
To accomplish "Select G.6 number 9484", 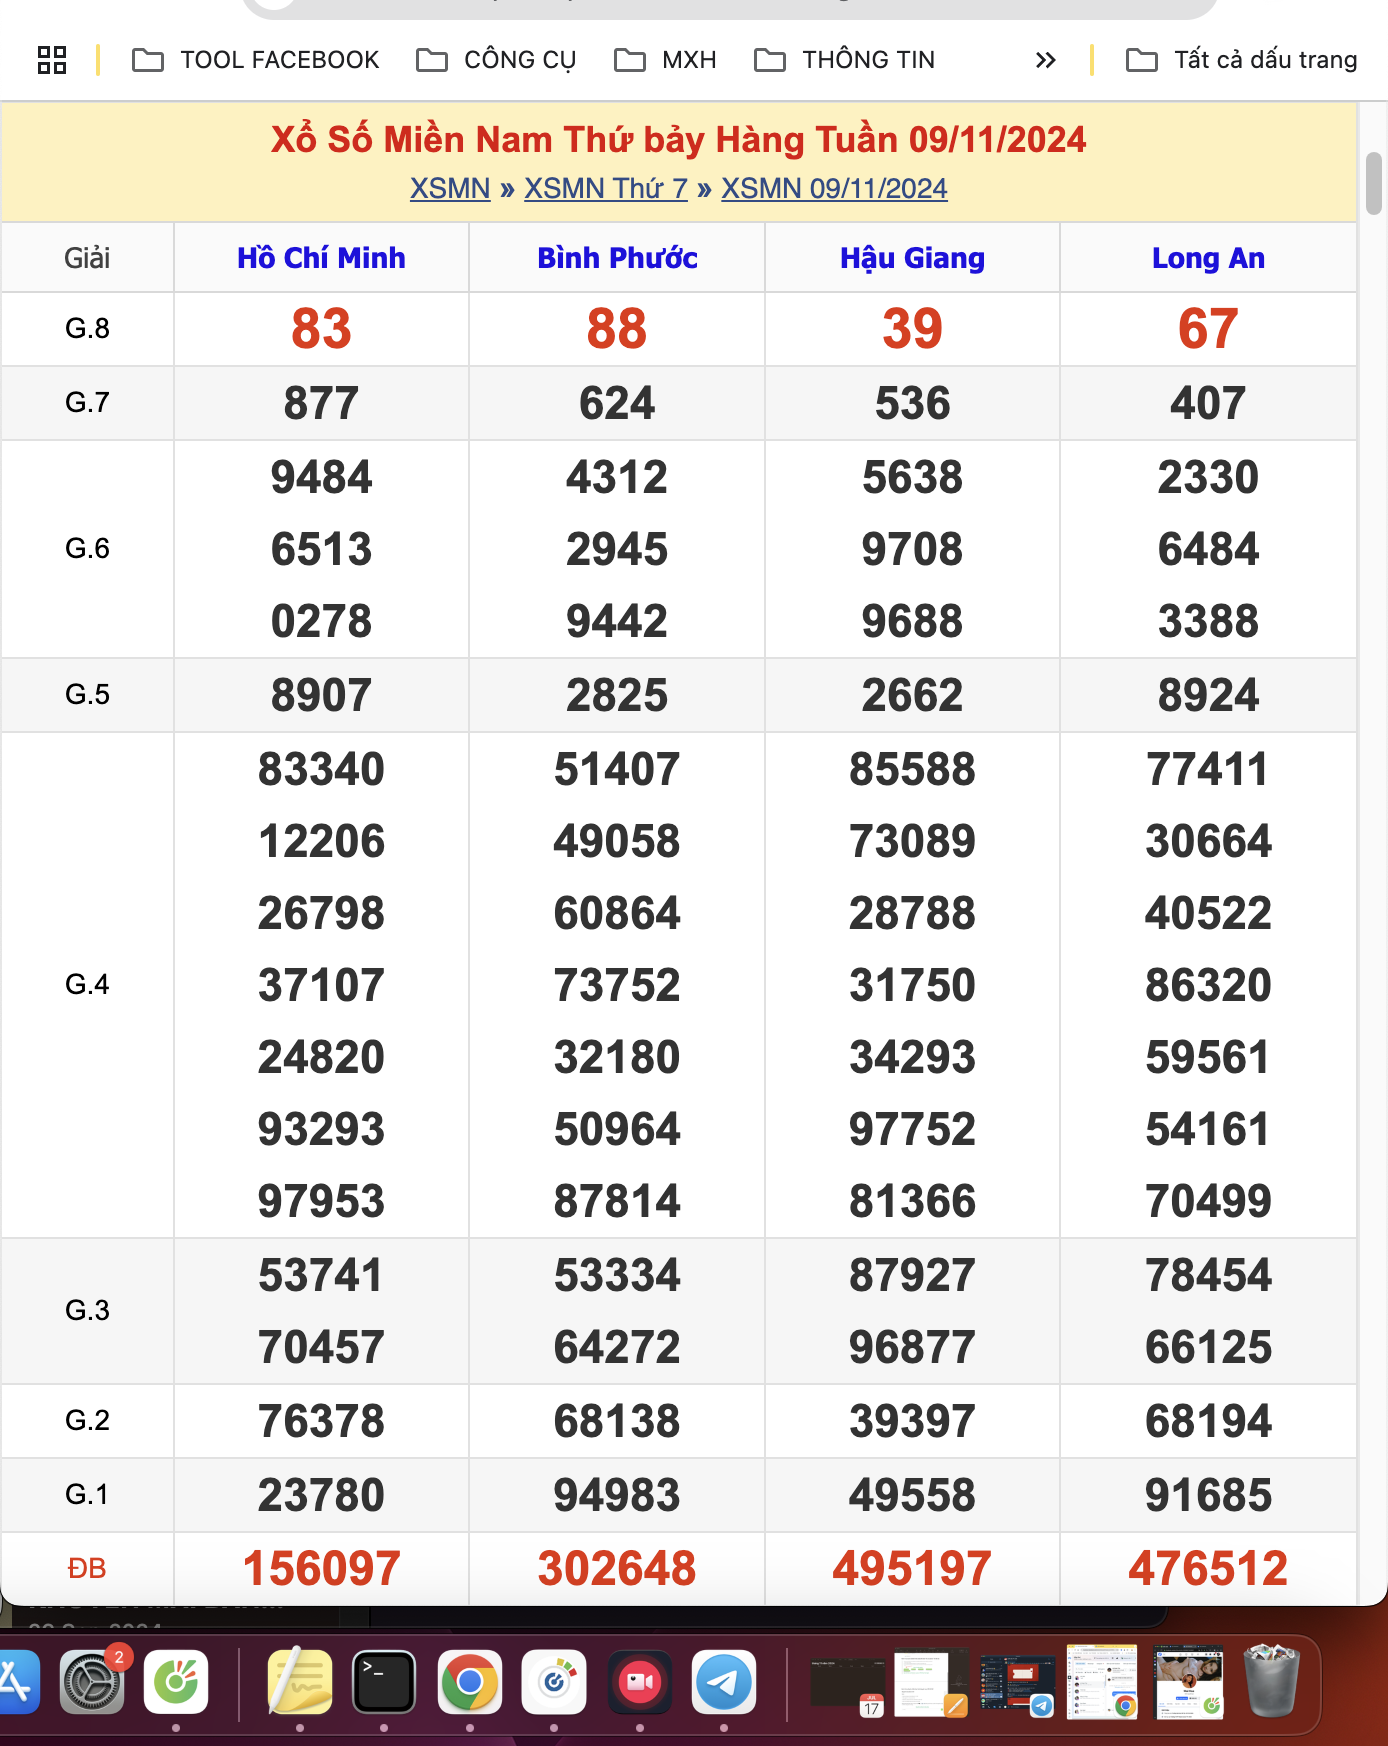I will (321, 477).
